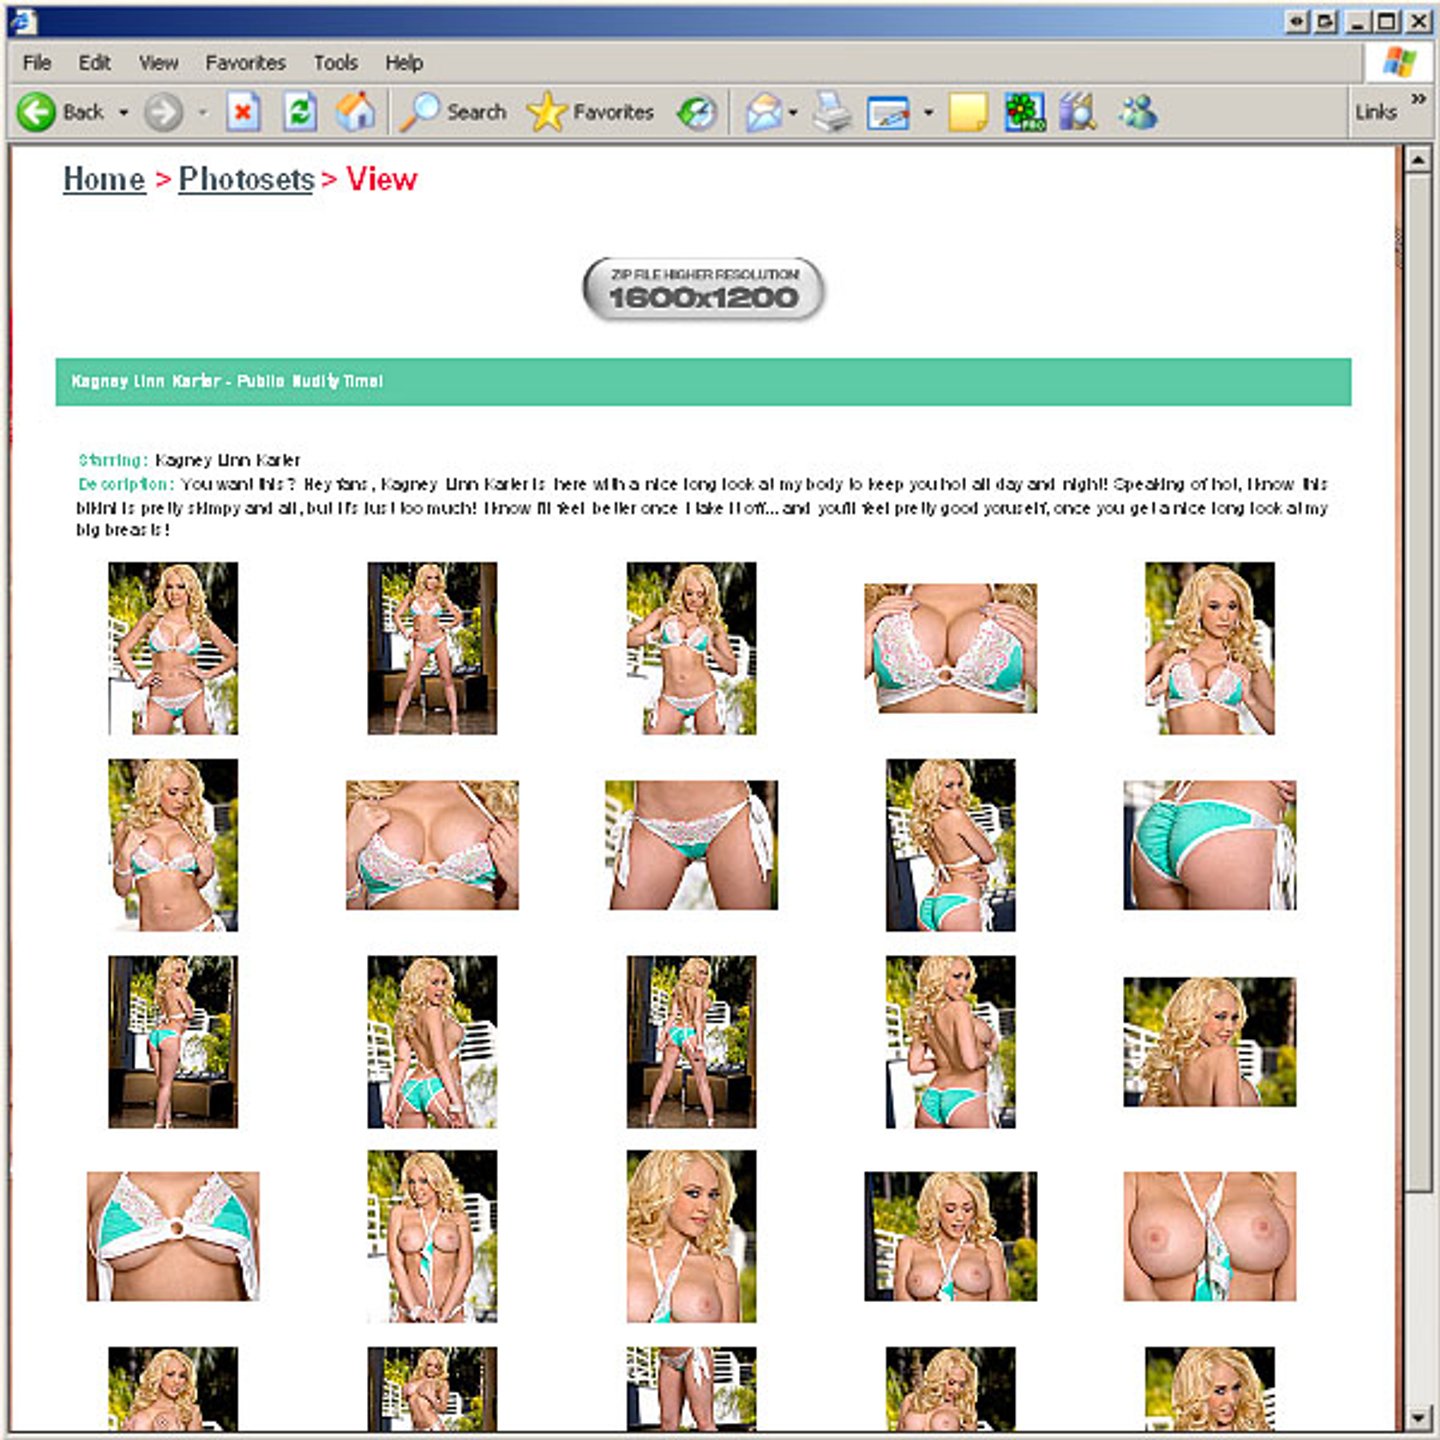Launch the Messenger icon in toolbar
1440x1440 pixels.
click(x=1137, y=112)
